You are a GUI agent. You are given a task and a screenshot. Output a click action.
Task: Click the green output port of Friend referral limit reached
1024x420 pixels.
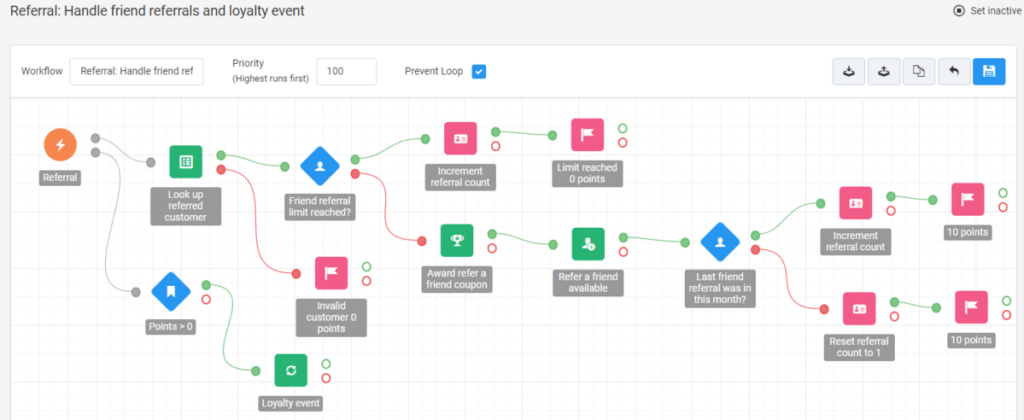tap(355, 159)
